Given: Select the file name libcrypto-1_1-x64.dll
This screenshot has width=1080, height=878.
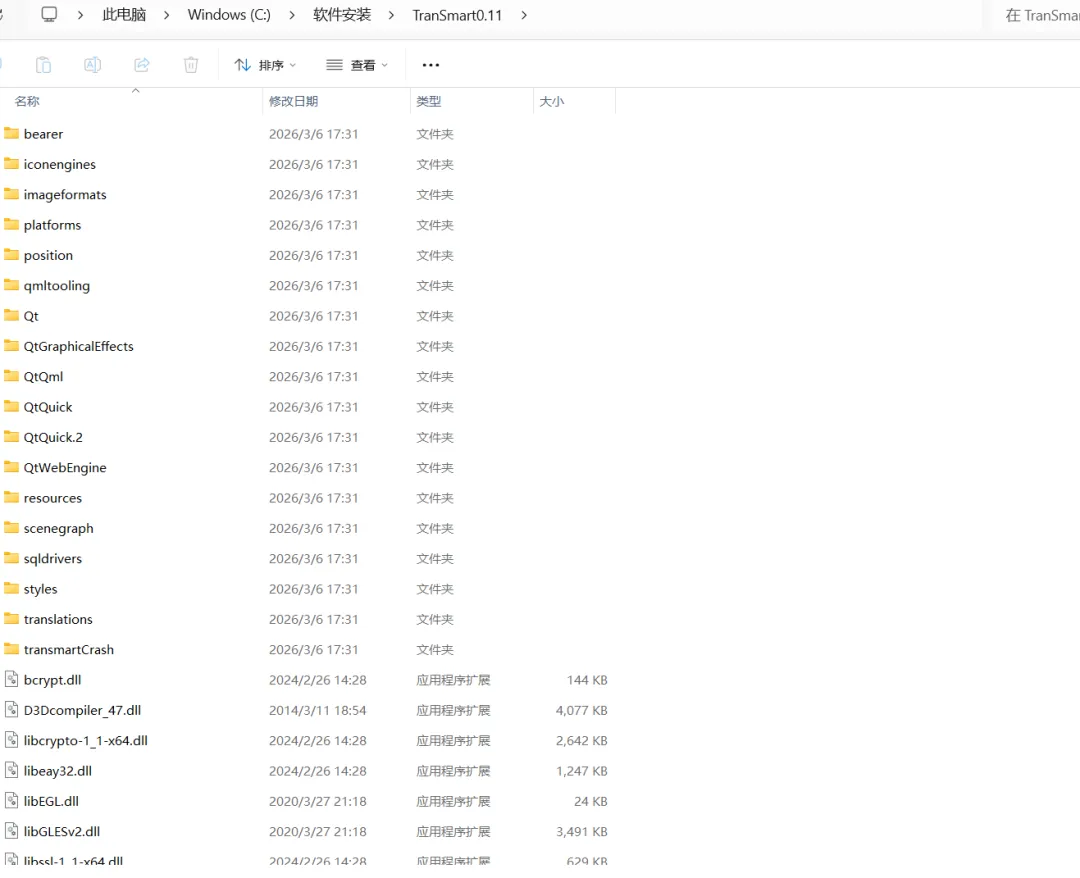Looking at the screenshot, I should point(85,741).
